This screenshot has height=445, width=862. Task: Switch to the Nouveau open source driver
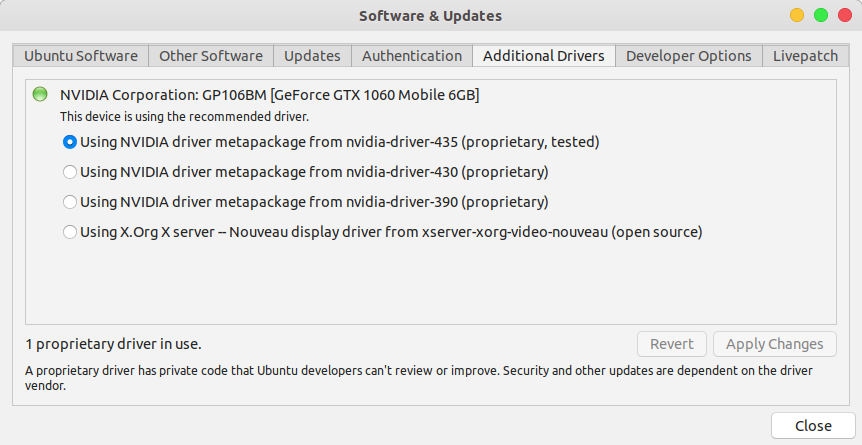[x=70, y=232]
